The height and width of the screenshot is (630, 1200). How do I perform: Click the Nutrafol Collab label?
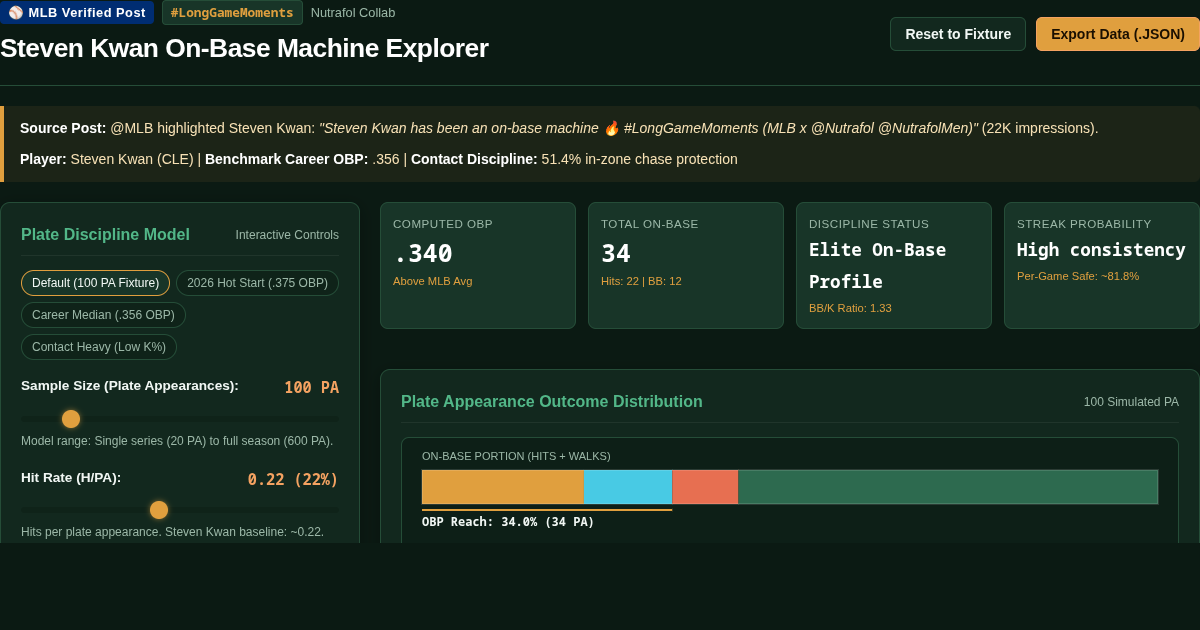[x=353, y=13]
